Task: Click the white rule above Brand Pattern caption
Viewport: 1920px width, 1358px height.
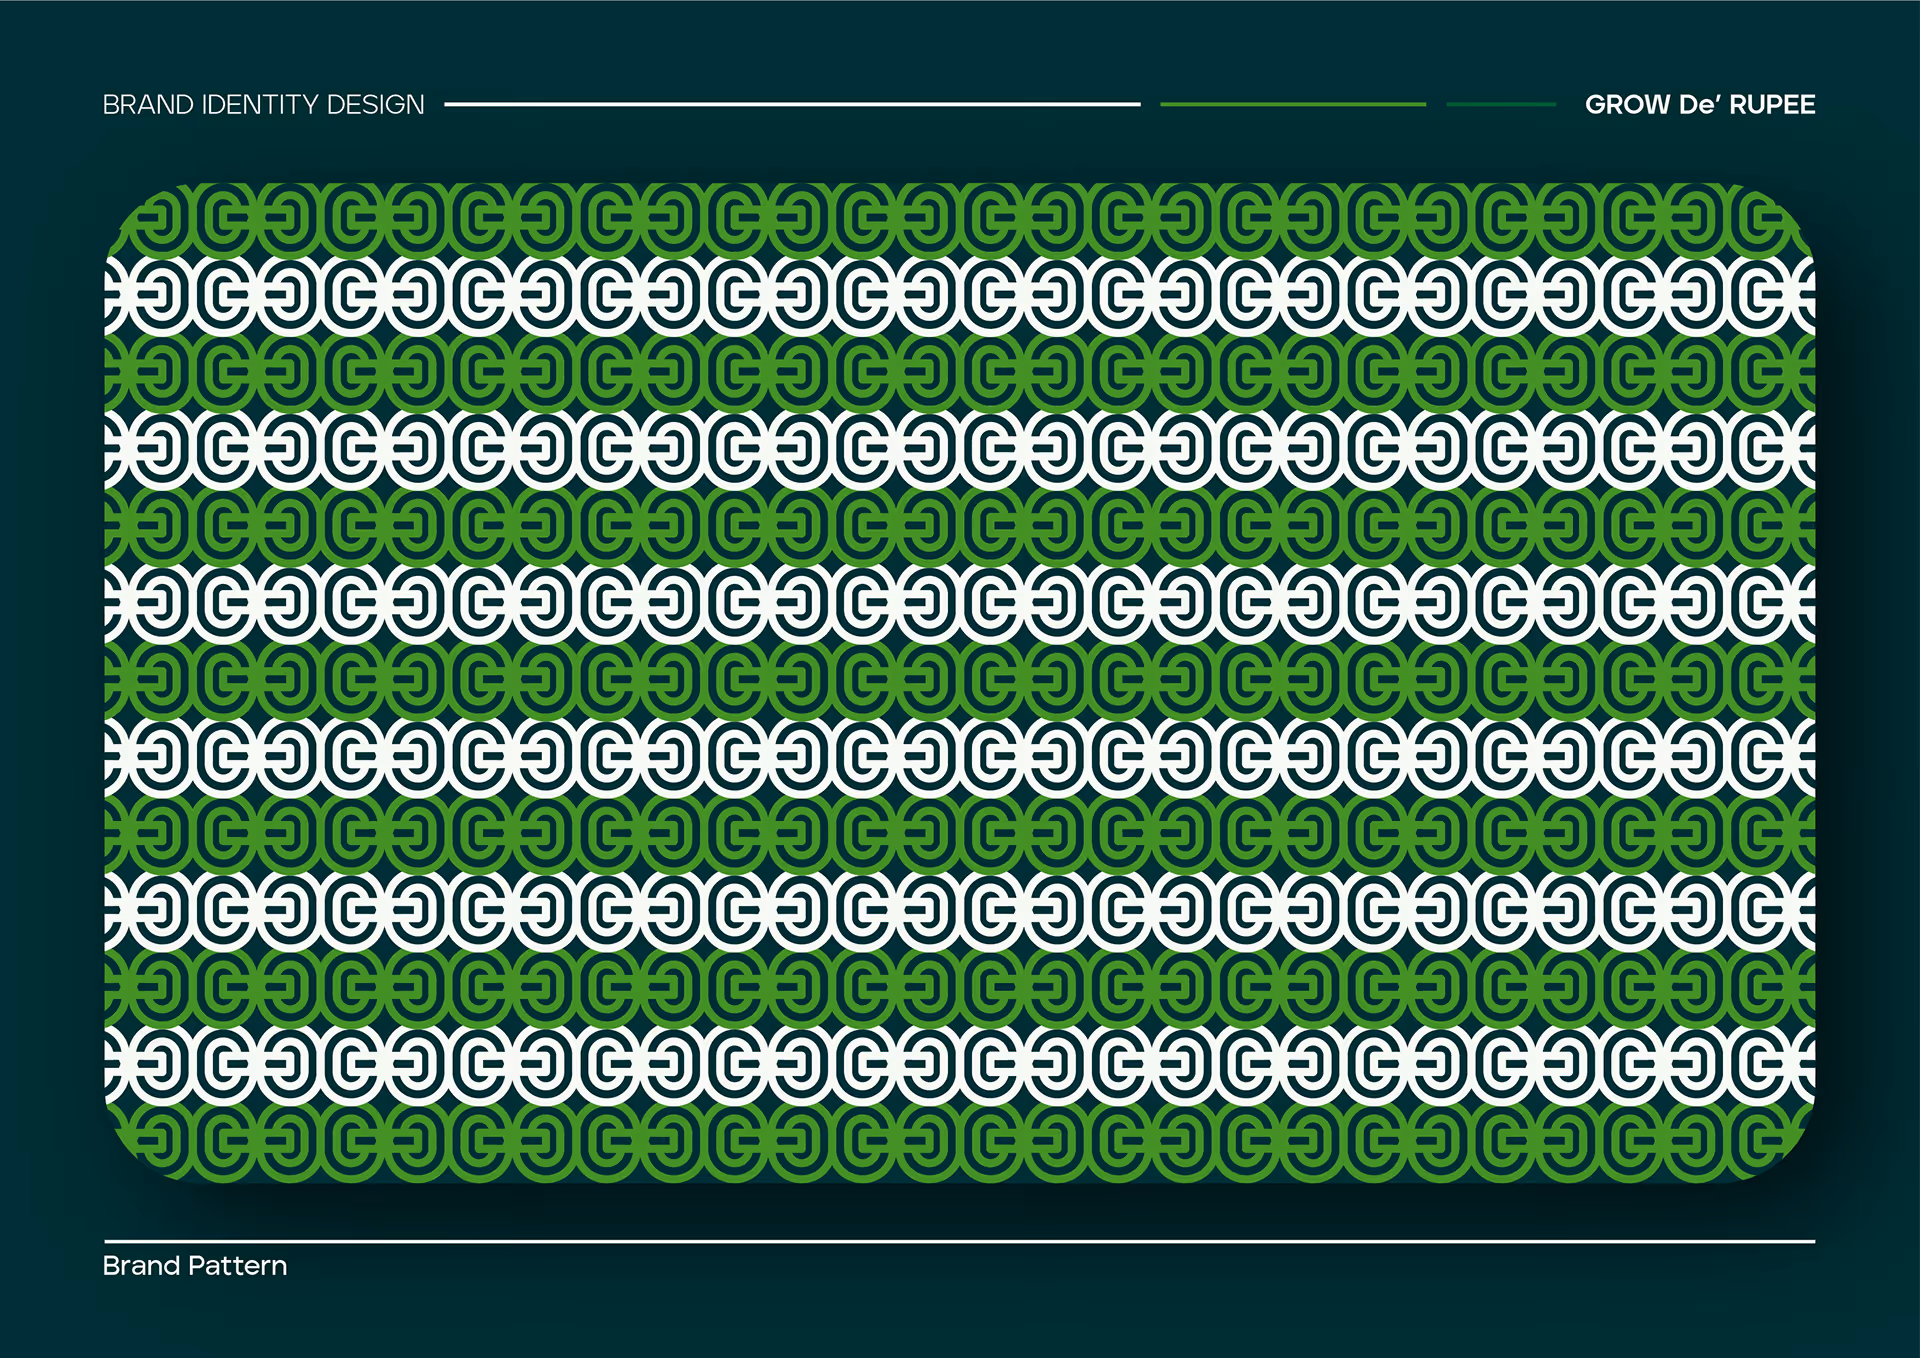Action: pyautogui.click(x=958, y=1241)
